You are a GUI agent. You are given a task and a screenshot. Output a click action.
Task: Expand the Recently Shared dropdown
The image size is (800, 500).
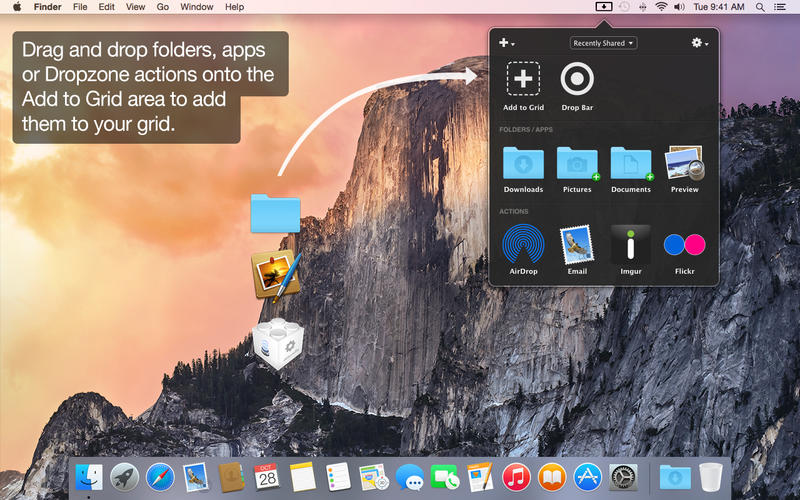pyautogui.click(x=603, y=43)
